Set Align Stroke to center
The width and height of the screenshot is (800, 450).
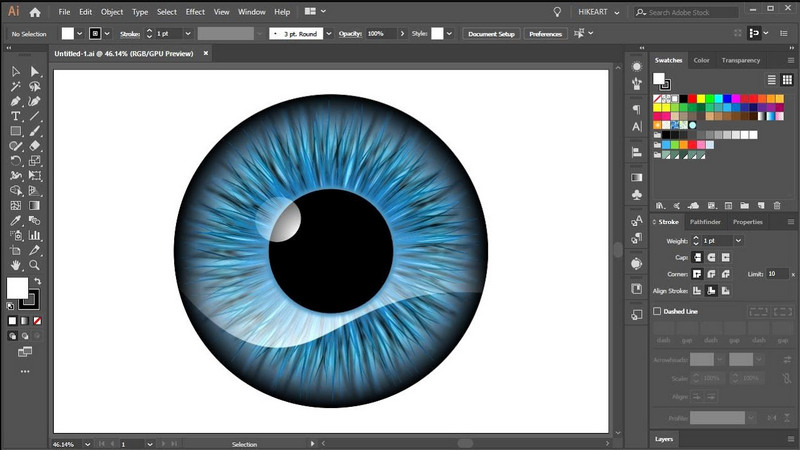[x=697, y=290]
